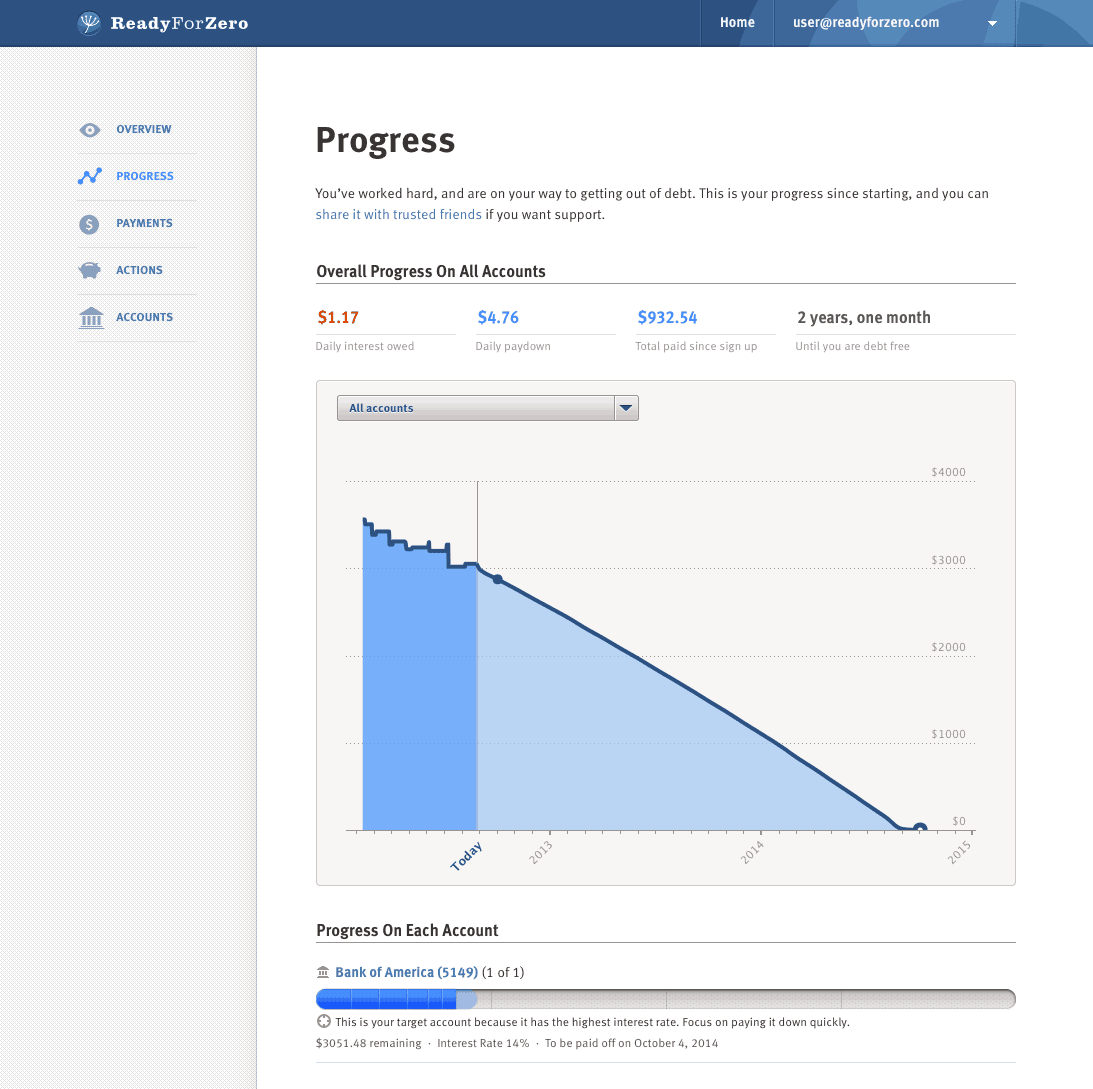Image resolution: width=1093 pixels, height=1089 pixels.
Task: Click the bank icon beside Bank of America
Action: pyautogui.click(x=323, y=972)
